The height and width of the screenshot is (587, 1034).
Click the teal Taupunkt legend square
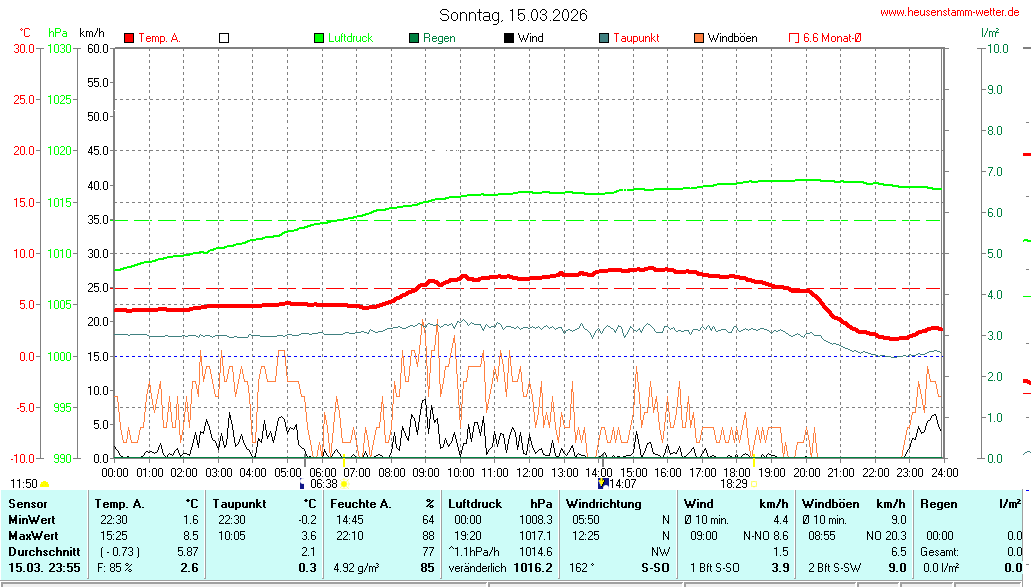coord(604,38)
